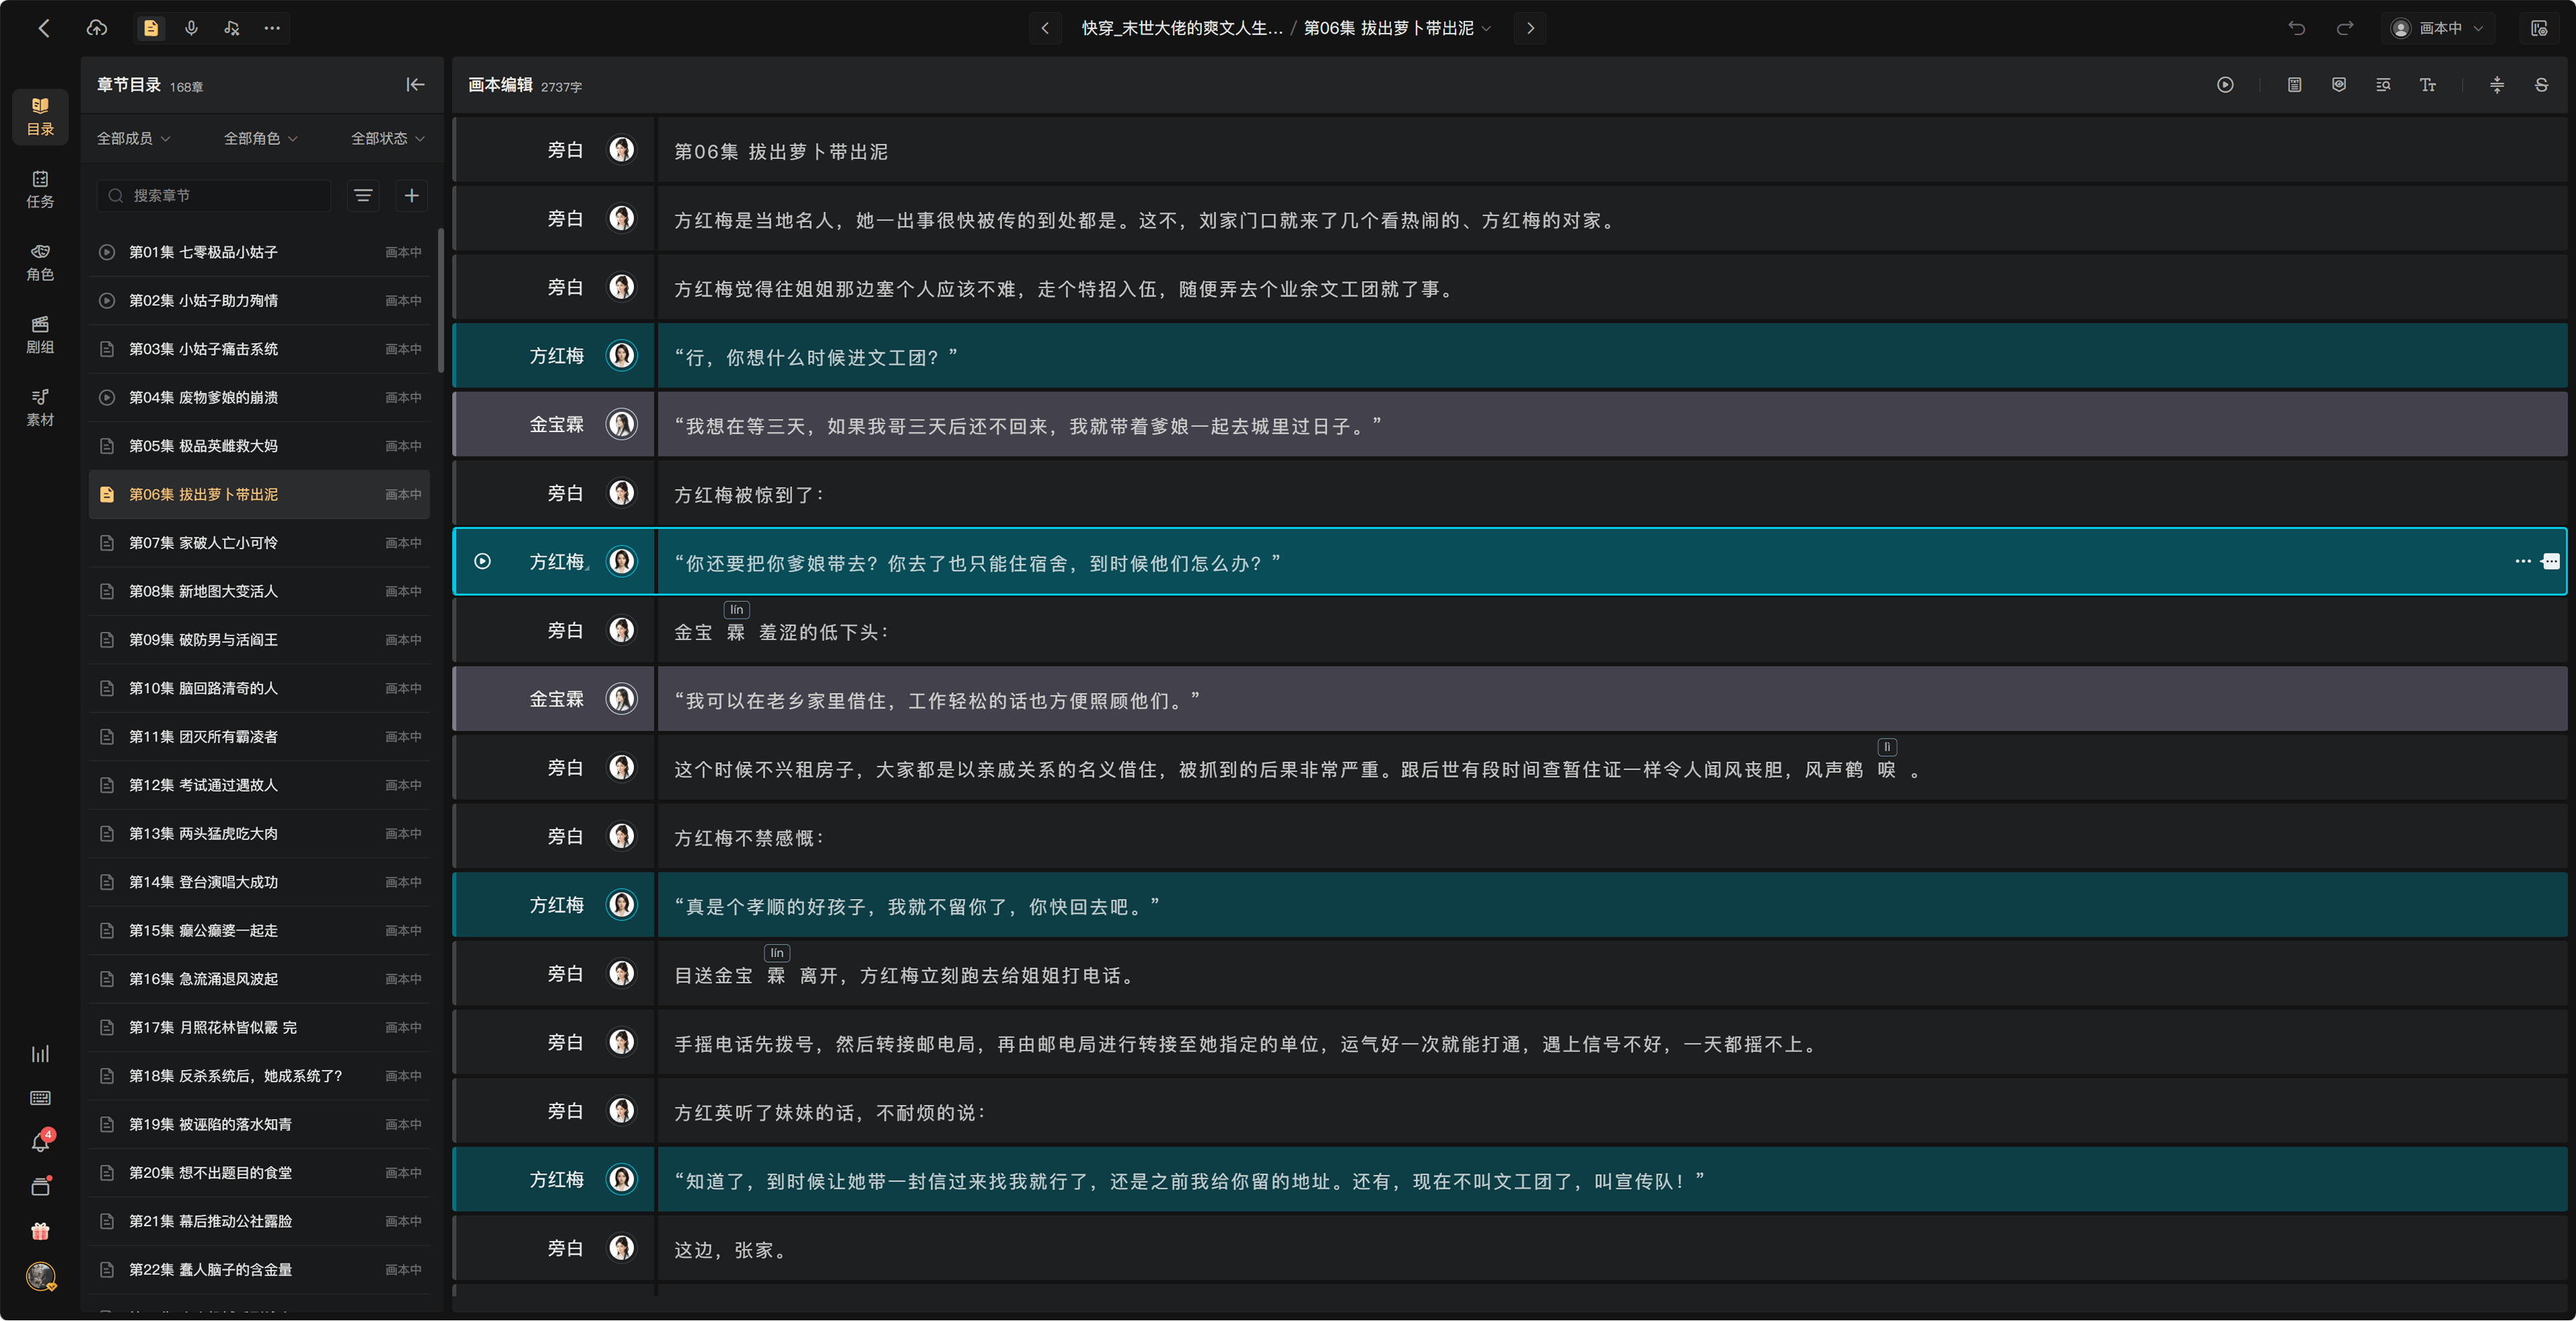Open chapter 第07集 家破人亡小可怜
The width and height of the screenshot is (2576, 1321).
point(260,543)
